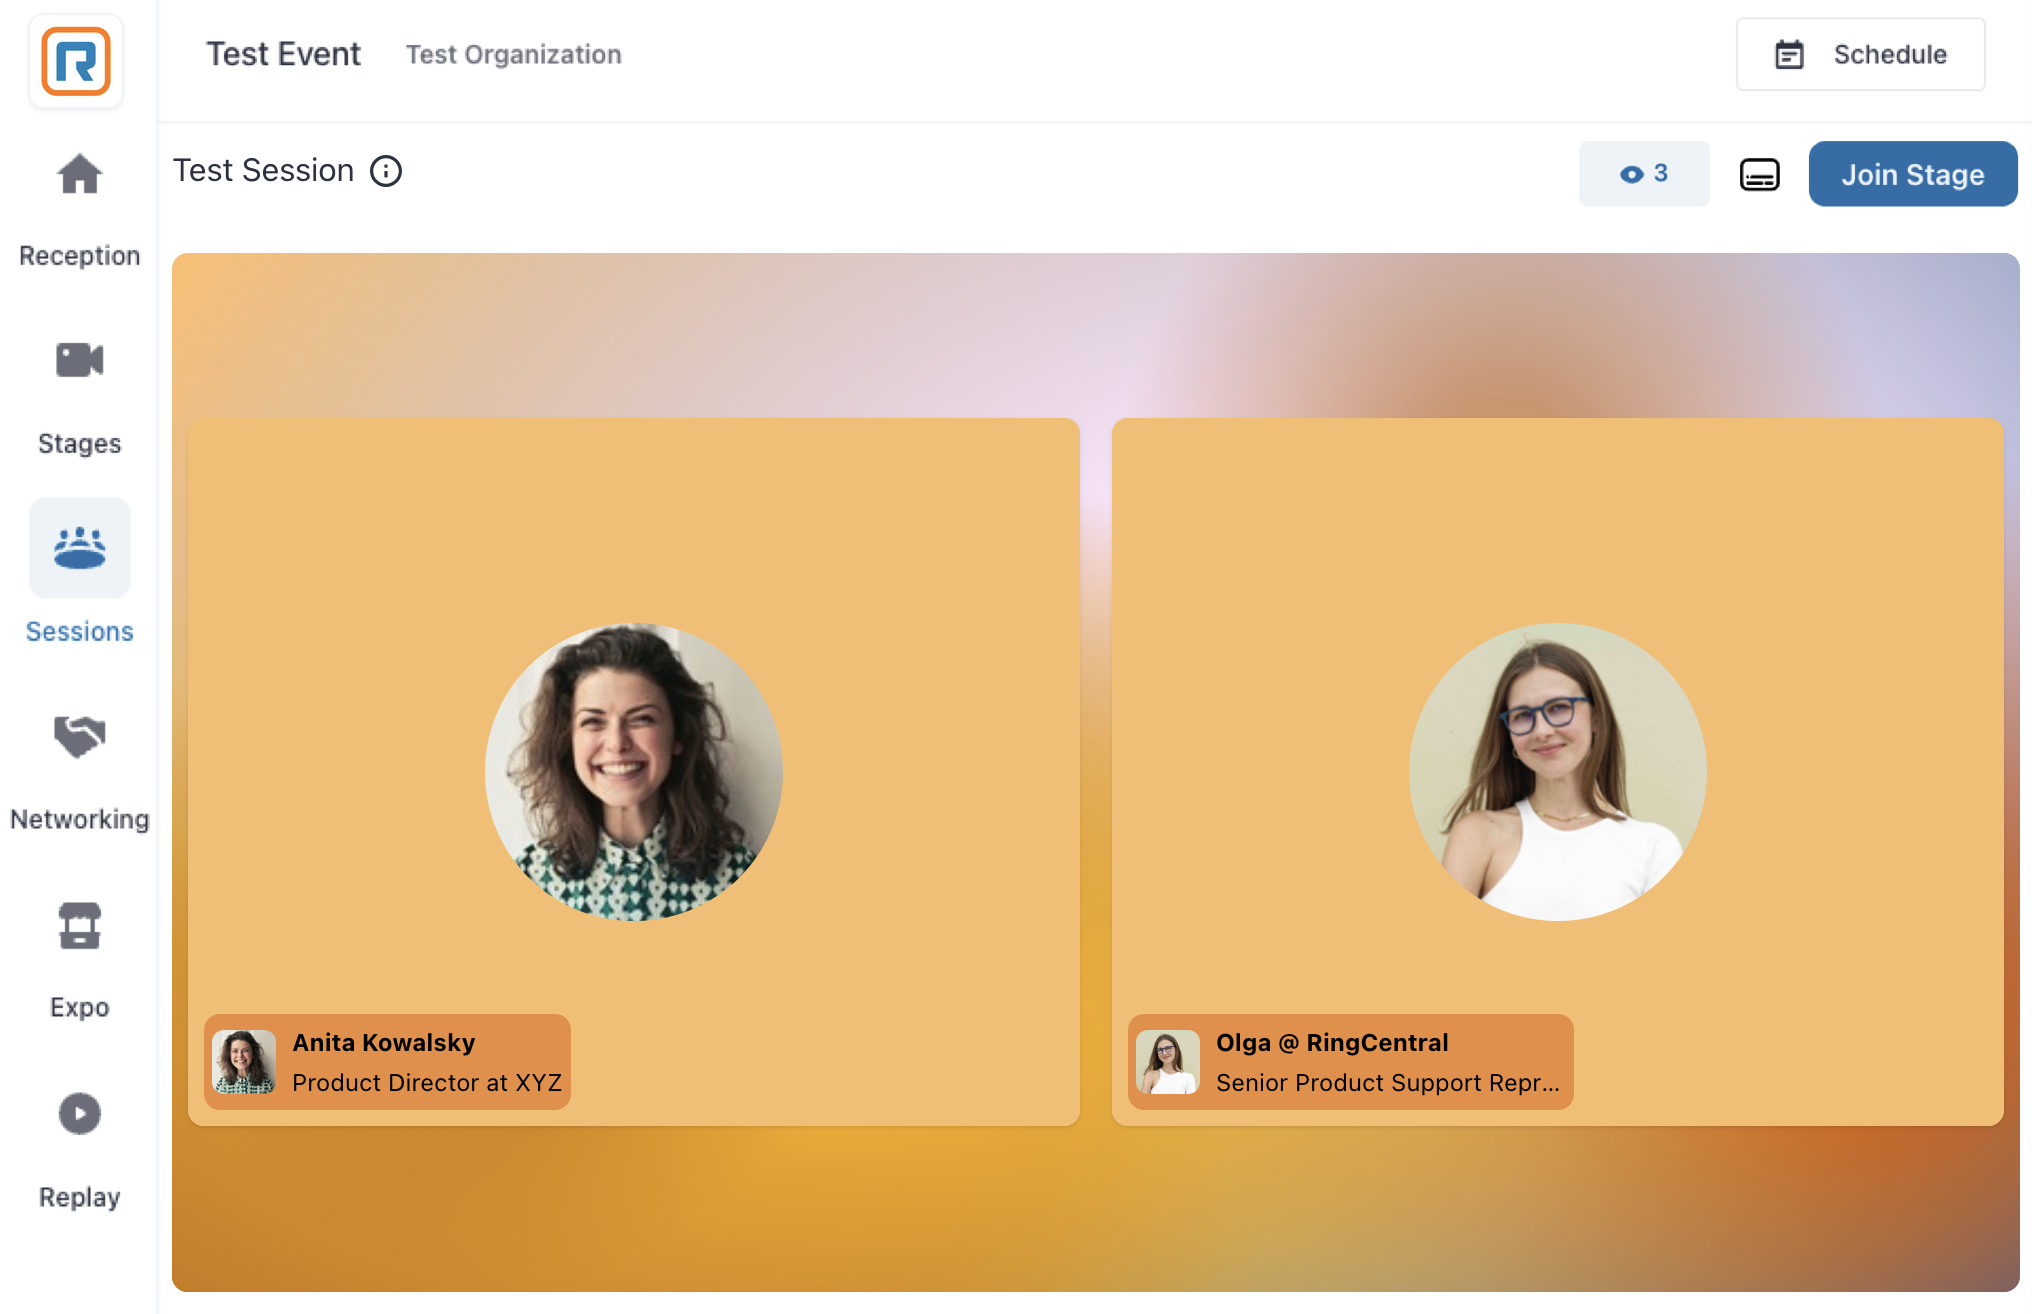Click the Networking label in sidebar

click(79, 819)
